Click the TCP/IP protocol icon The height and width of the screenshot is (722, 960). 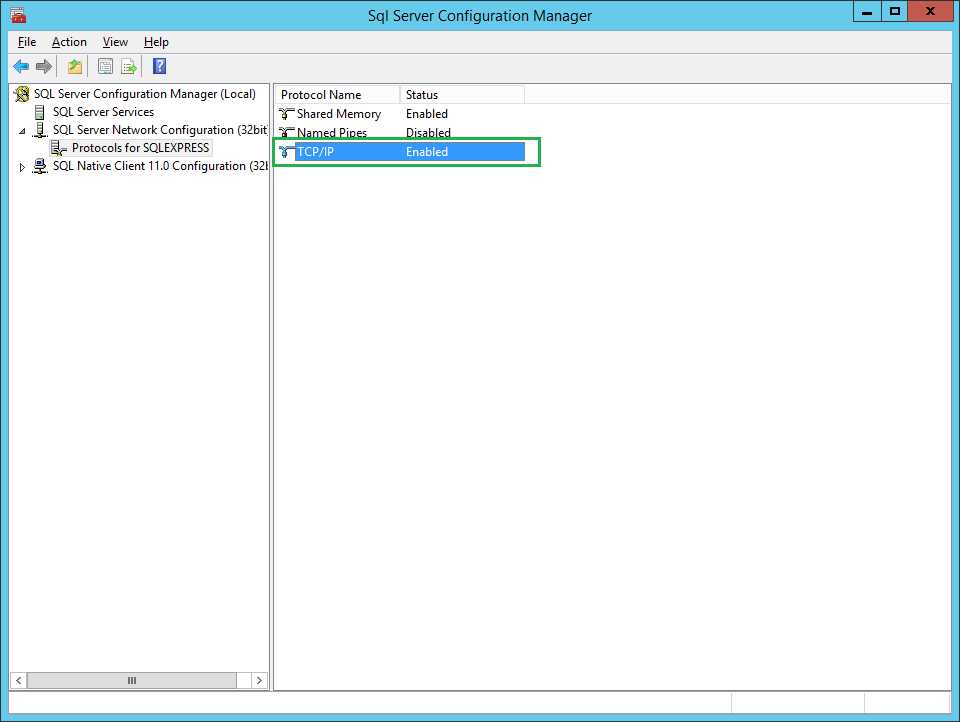(x=287, y=151)
